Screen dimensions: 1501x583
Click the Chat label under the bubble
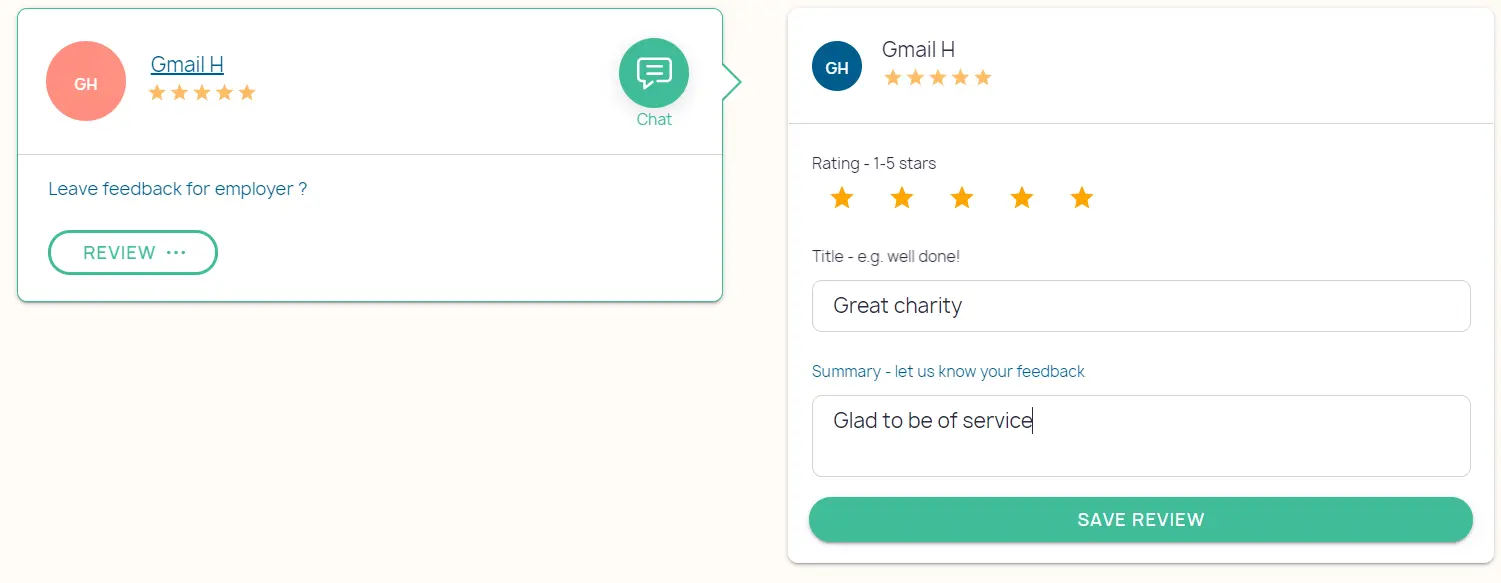654,120
